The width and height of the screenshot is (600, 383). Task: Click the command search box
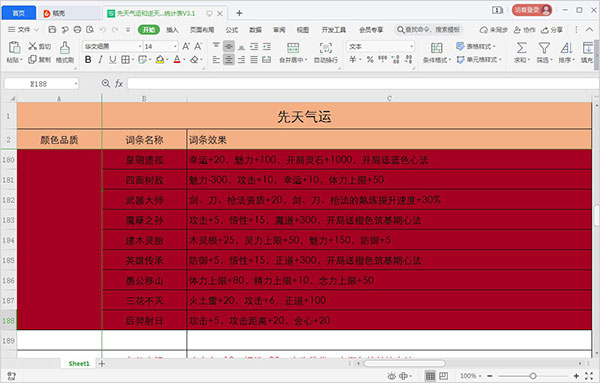click(x=429, y=29)
